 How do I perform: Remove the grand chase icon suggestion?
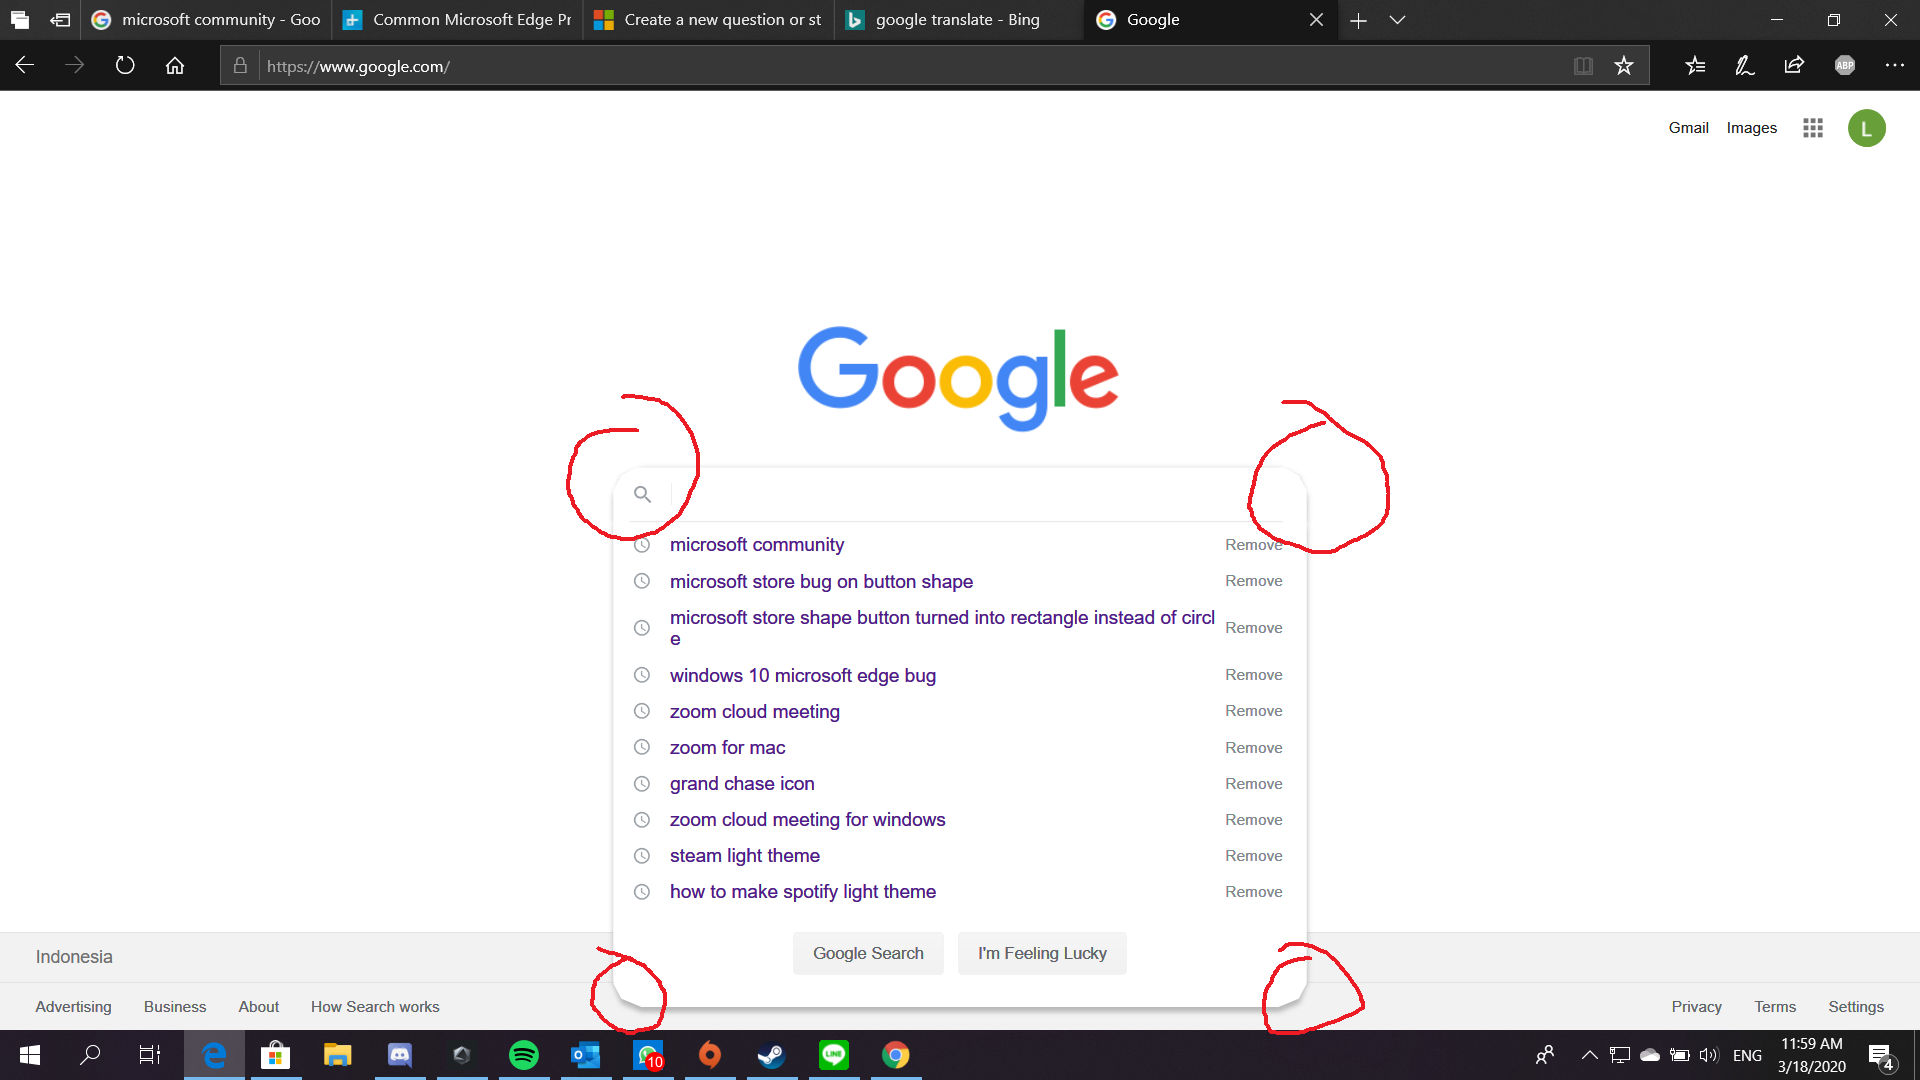(x=1253, y=784)
